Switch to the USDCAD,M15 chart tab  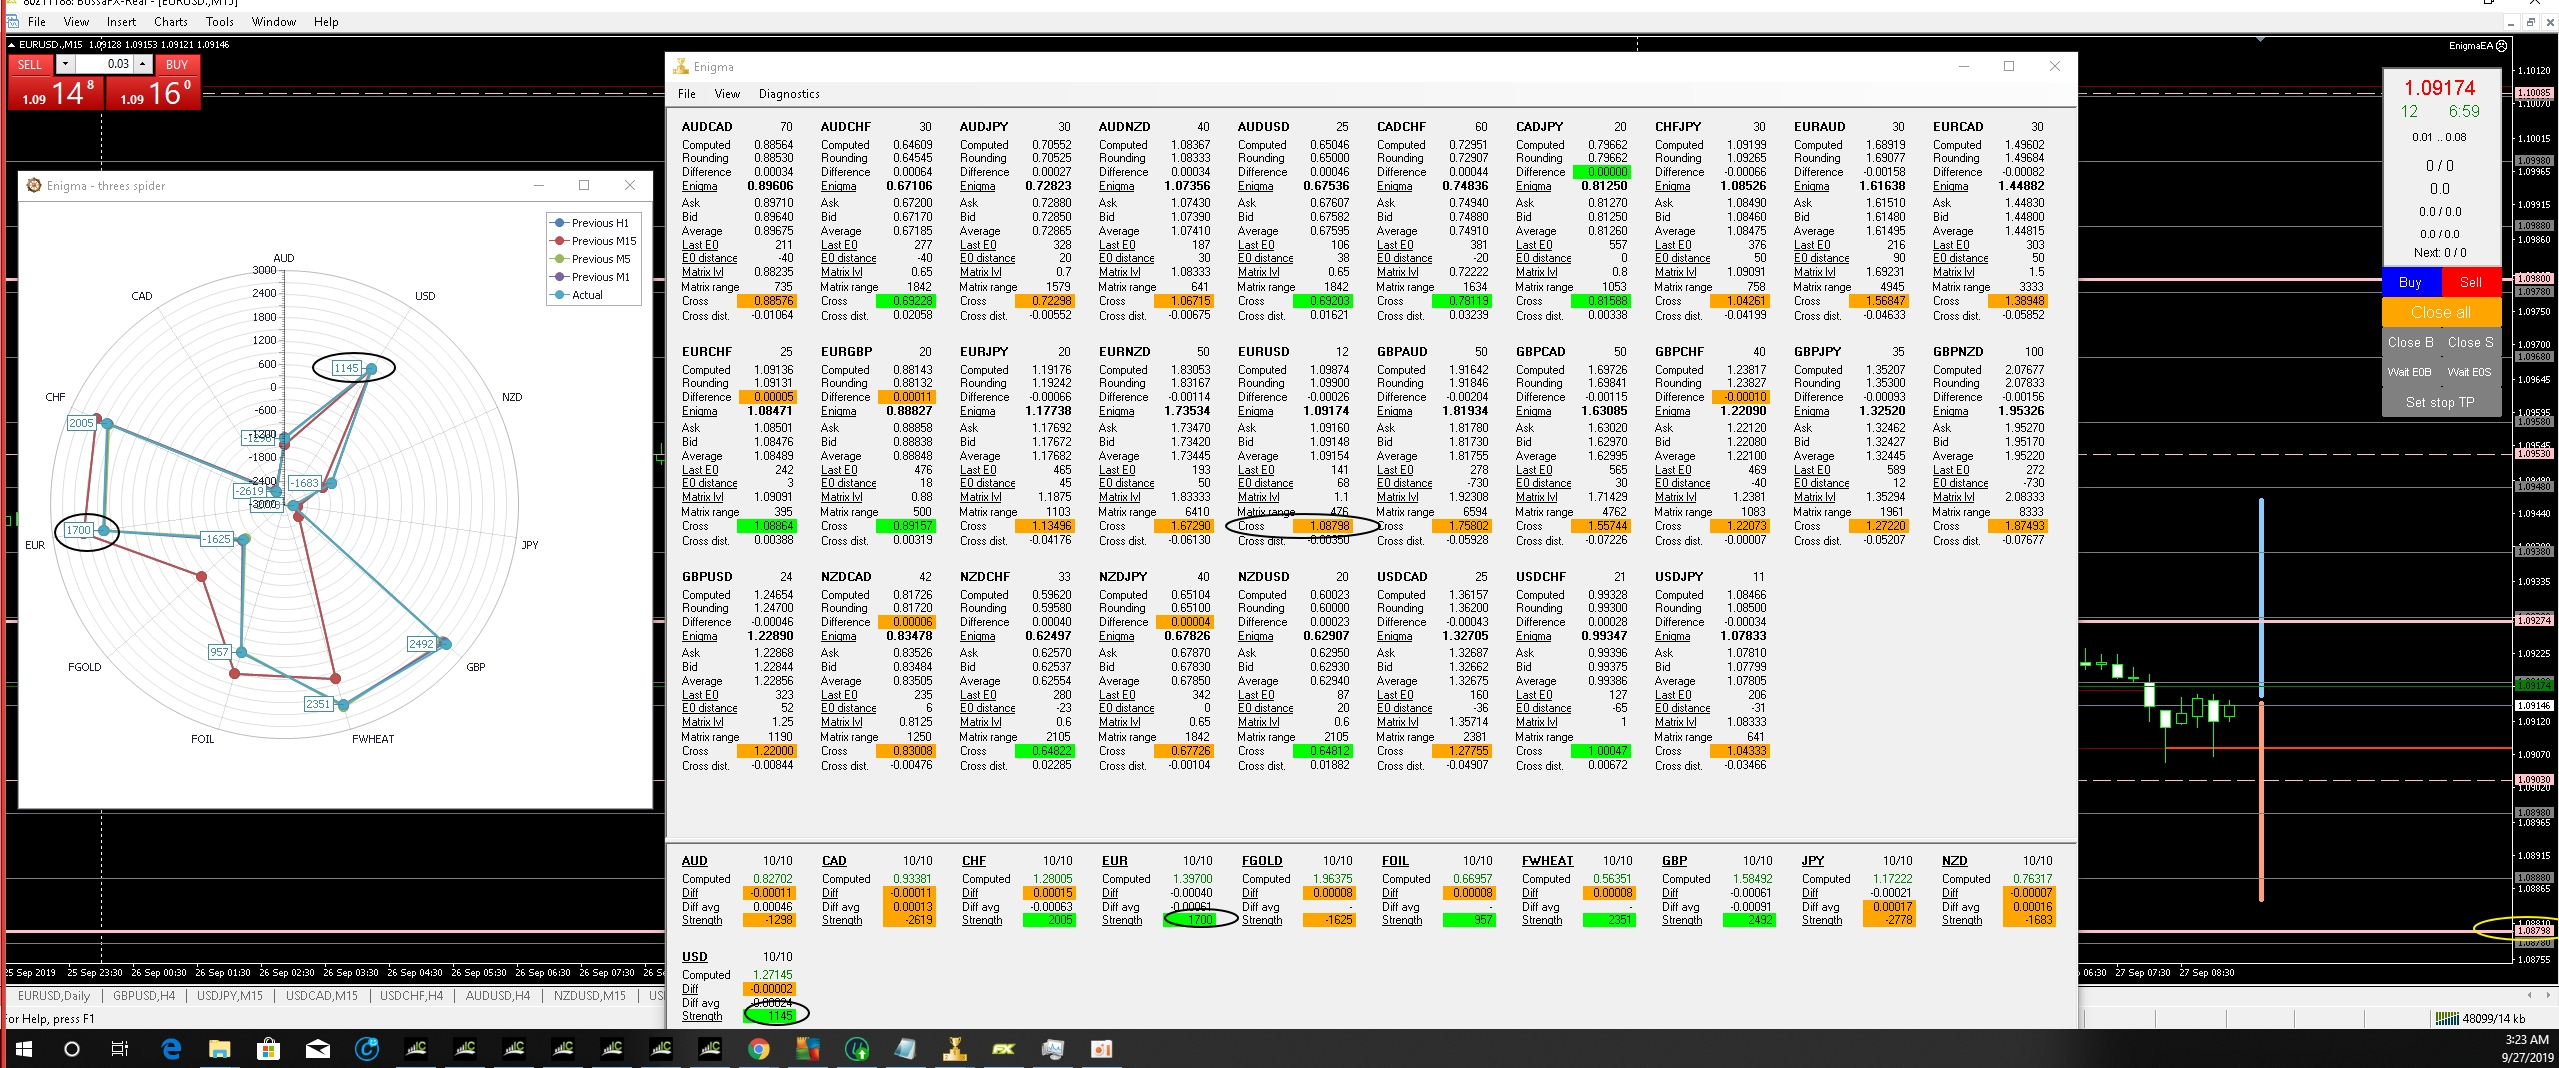tap(321, 995)
